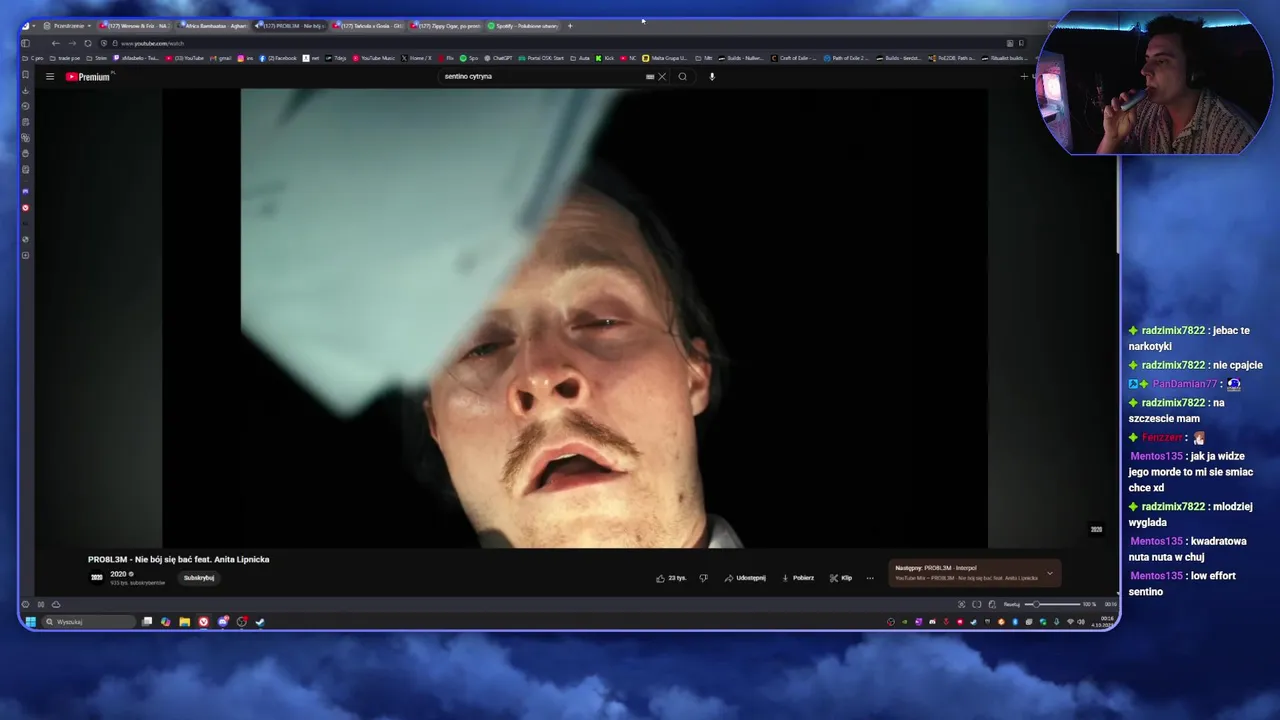The image size is (1280, 720).
Task: Open 'Home / X' bookmark
Action: point(417,58)
